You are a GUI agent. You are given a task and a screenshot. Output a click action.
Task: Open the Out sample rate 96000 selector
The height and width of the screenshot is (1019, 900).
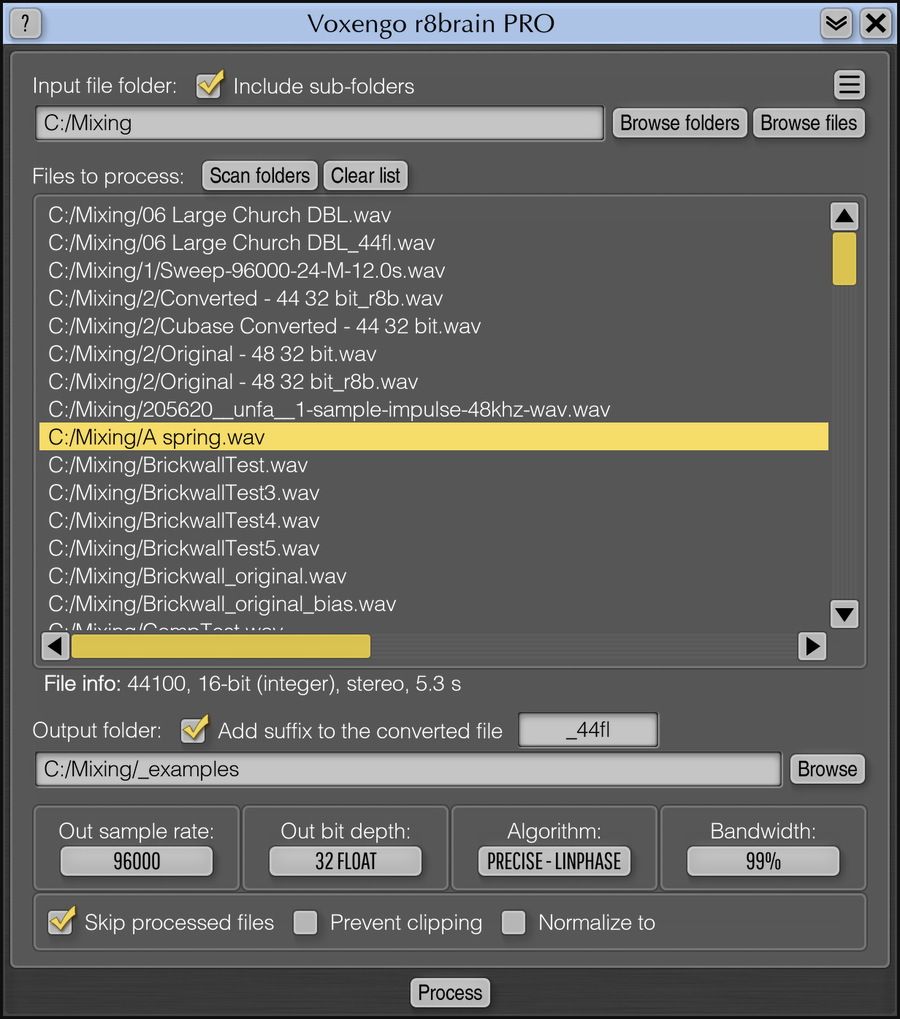(x=137, y=861)
